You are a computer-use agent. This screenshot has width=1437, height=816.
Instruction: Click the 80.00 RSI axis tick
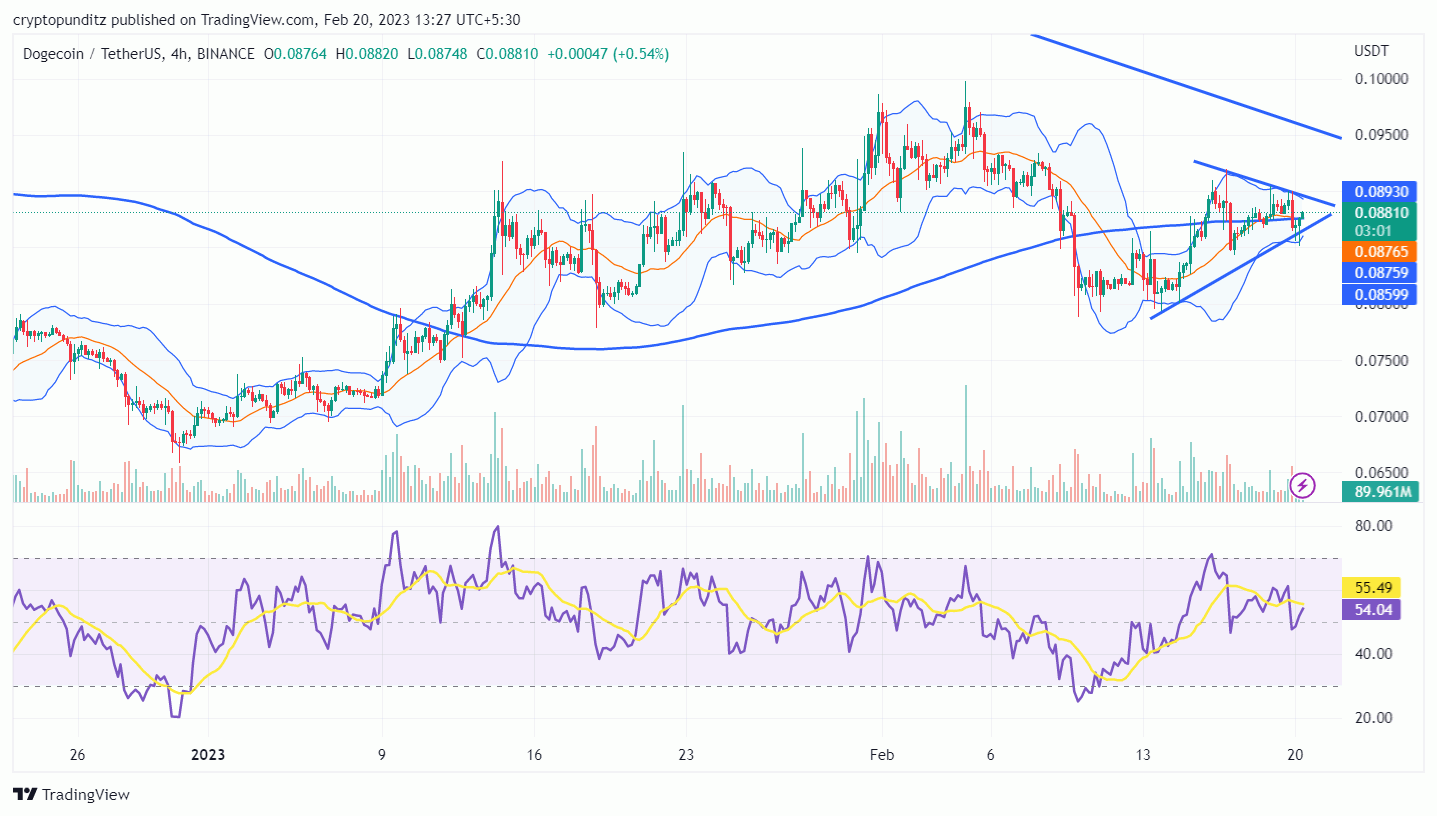tap(1373, 525)
